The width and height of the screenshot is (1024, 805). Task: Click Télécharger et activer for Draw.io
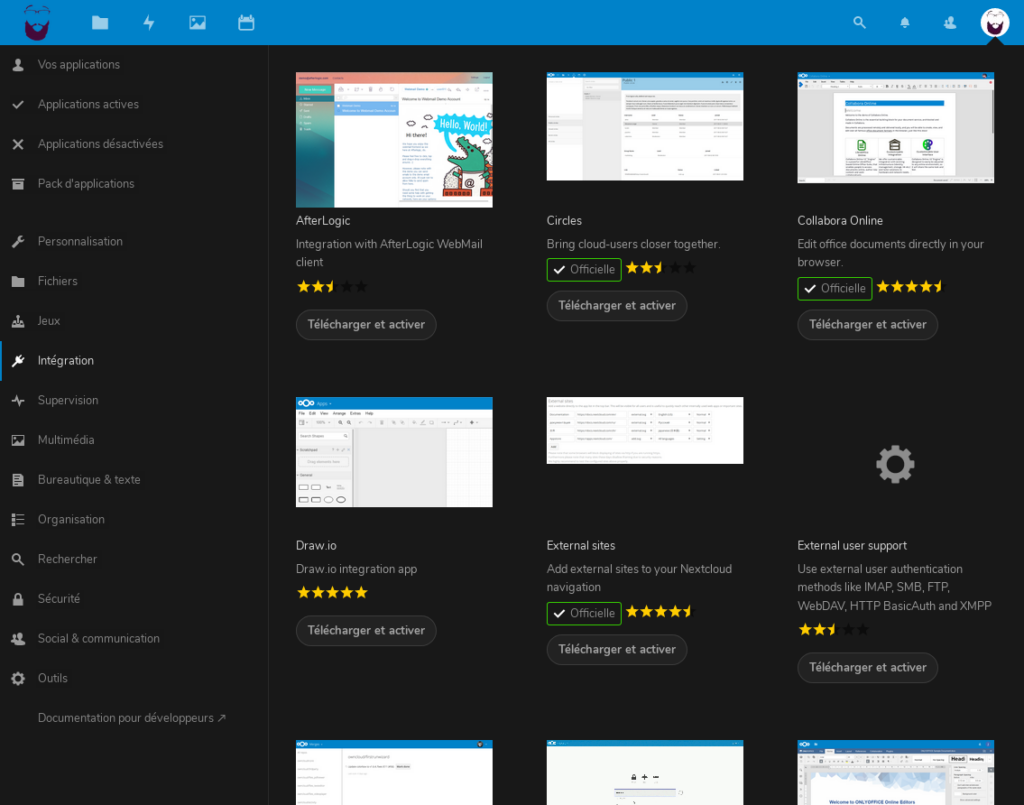(366, 631)
